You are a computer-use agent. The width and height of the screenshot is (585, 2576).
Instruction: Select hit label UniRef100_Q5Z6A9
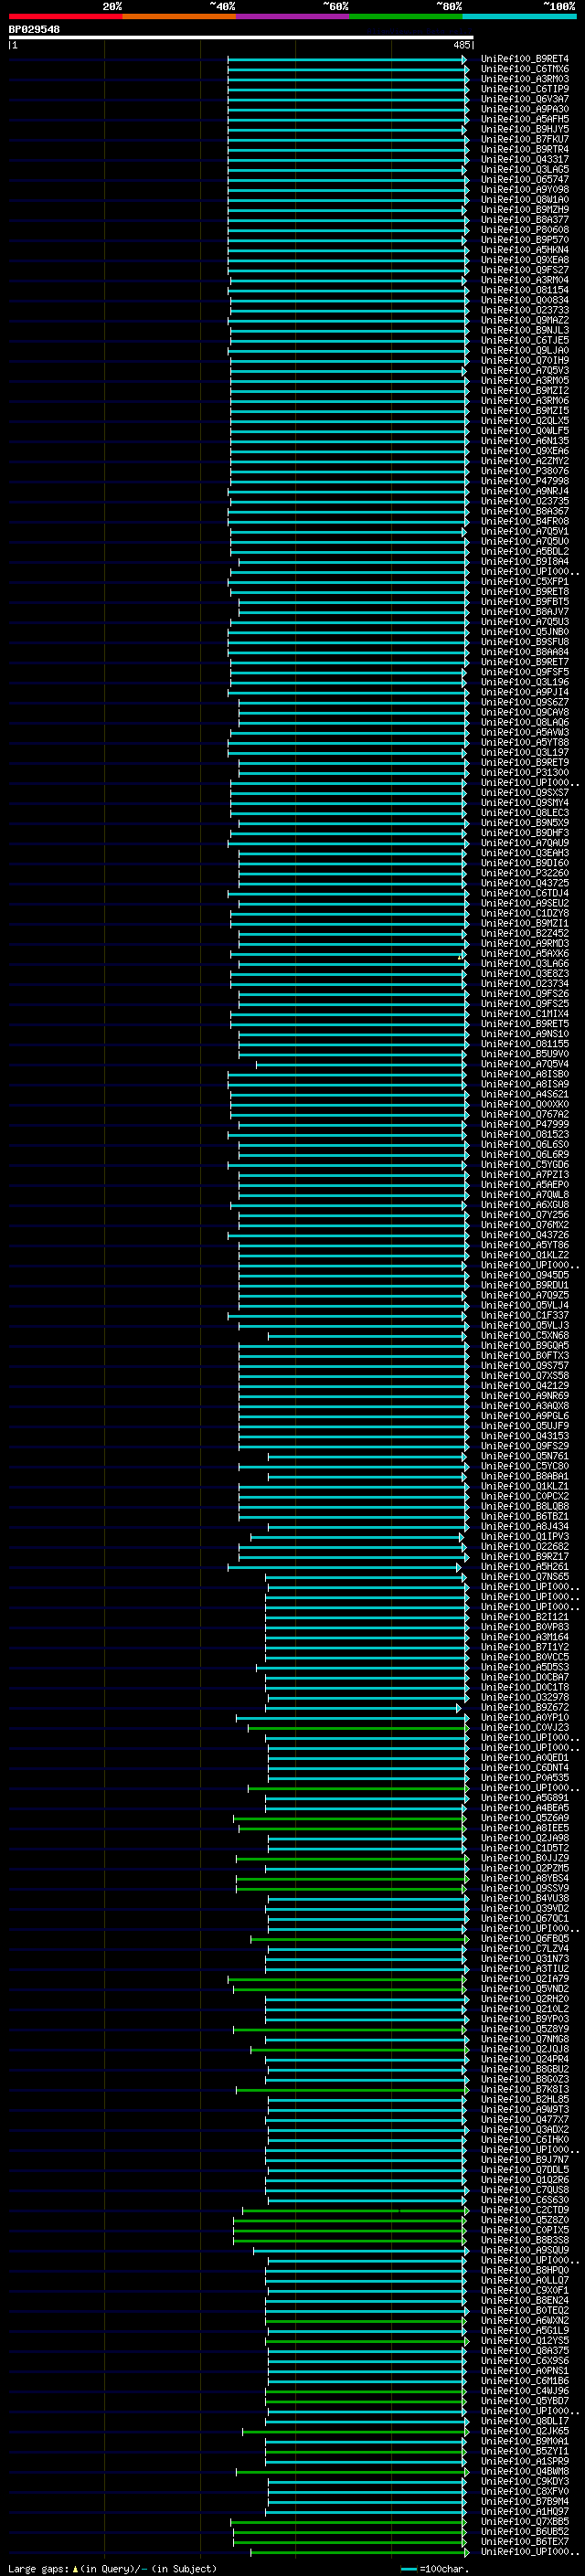click(525, 1818)
